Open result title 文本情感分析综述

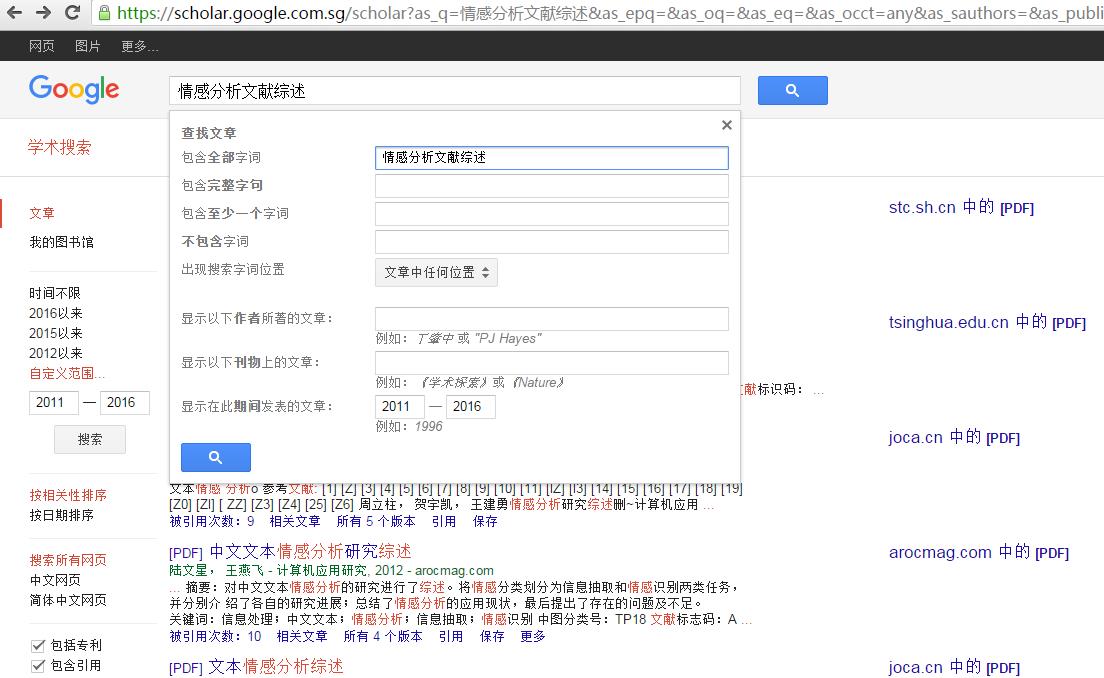point(276,666)
